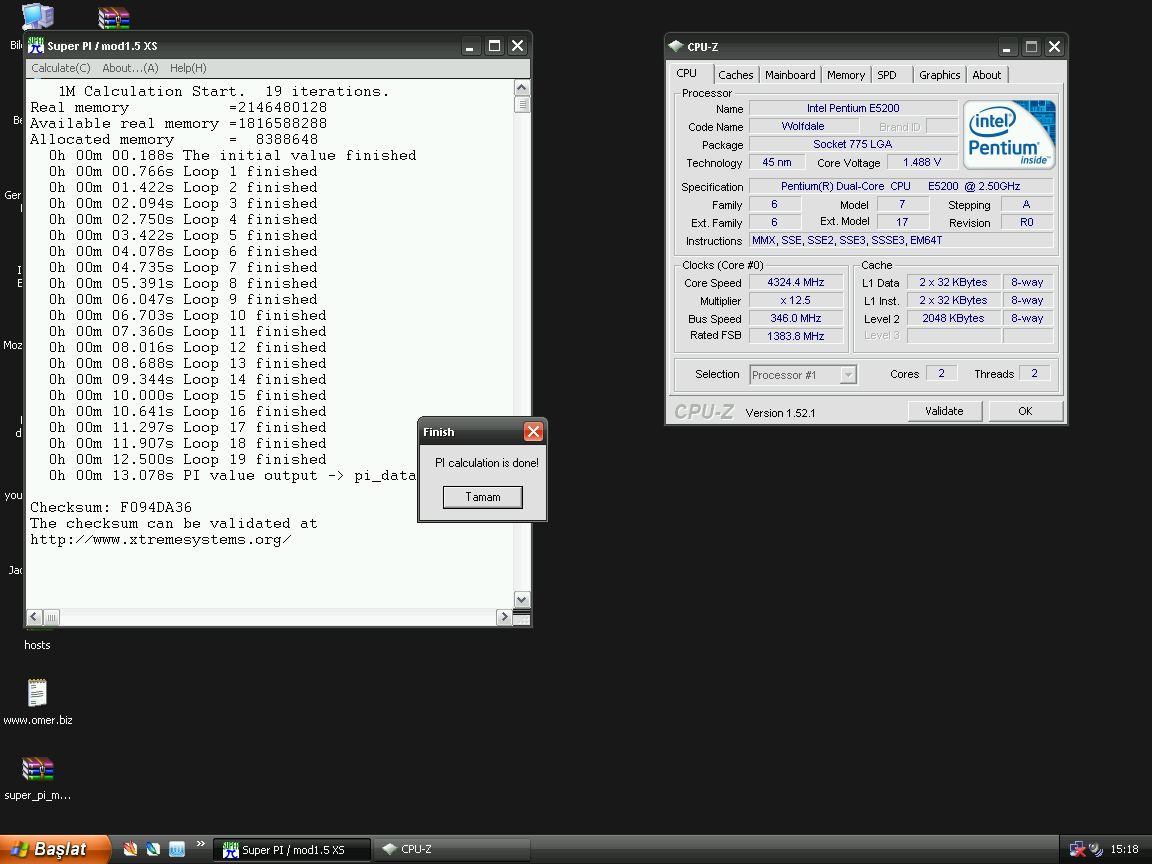This screenshot has height=864, width=1152.
Task: Click the 15:18 system clock
Action: pyautogui.click(x=1124, y=850)
